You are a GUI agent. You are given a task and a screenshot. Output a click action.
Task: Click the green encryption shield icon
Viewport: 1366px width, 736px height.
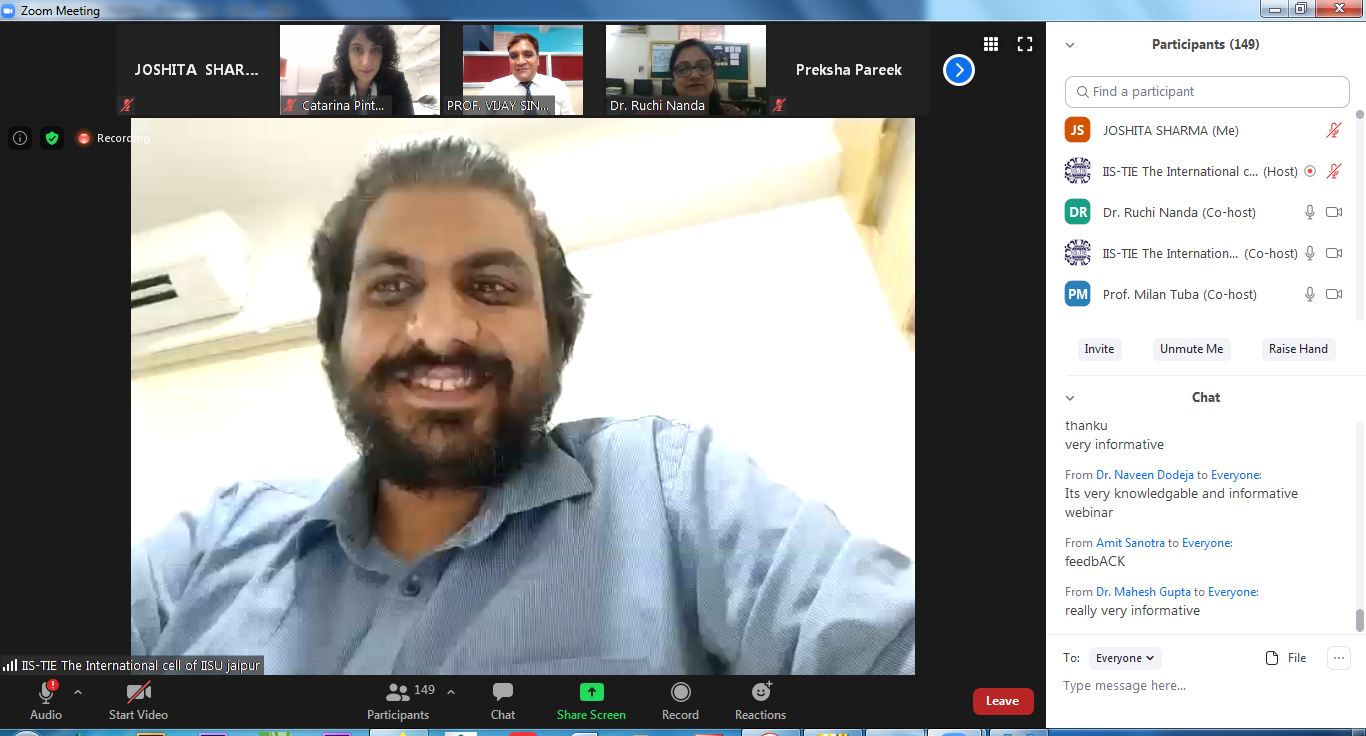(x=52, y=138)
